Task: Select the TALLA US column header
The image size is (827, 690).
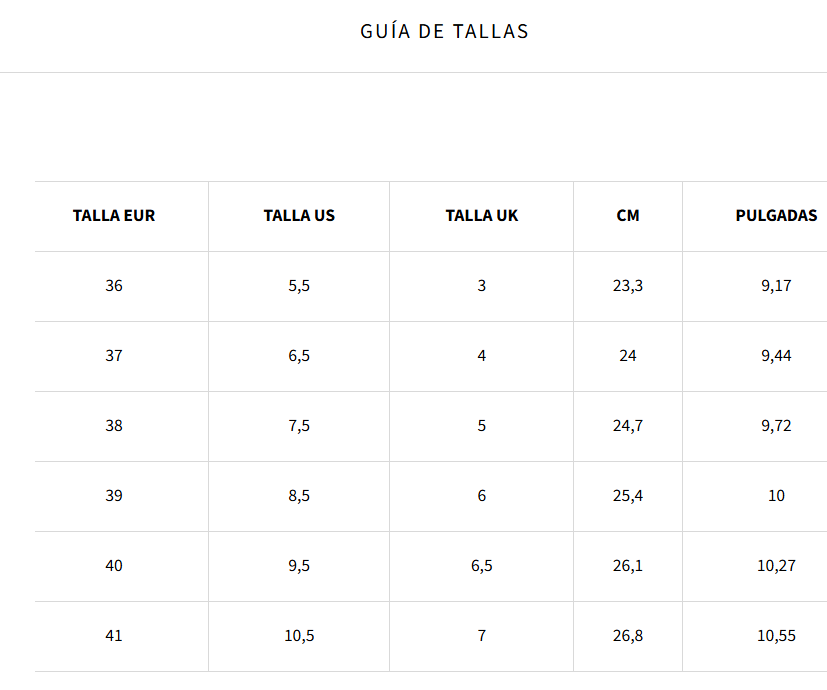Action: (299, 216)
